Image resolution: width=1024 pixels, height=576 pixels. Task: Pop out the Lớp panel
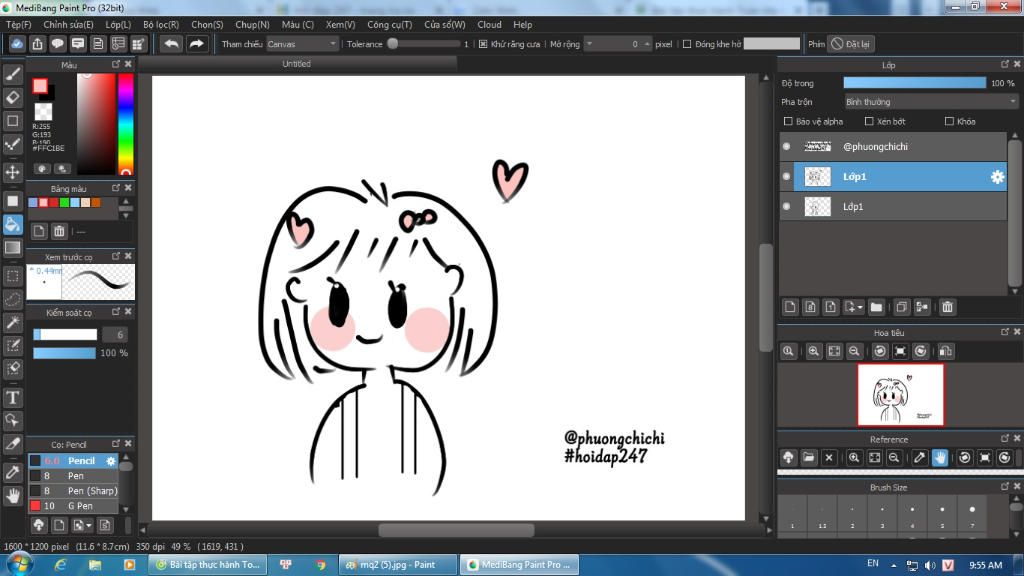(1004, 64)
